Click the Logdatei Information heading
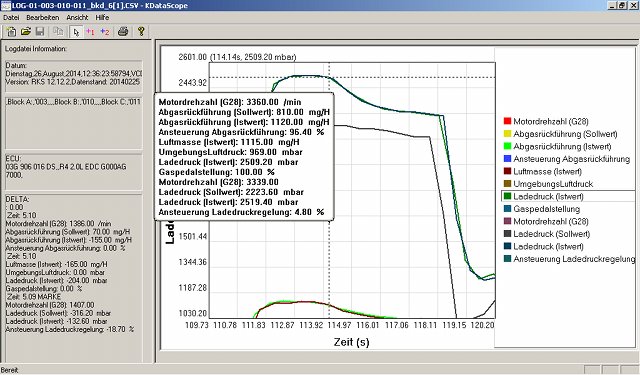Viewport: 640px width, 375px height. (x=36, y=49)
